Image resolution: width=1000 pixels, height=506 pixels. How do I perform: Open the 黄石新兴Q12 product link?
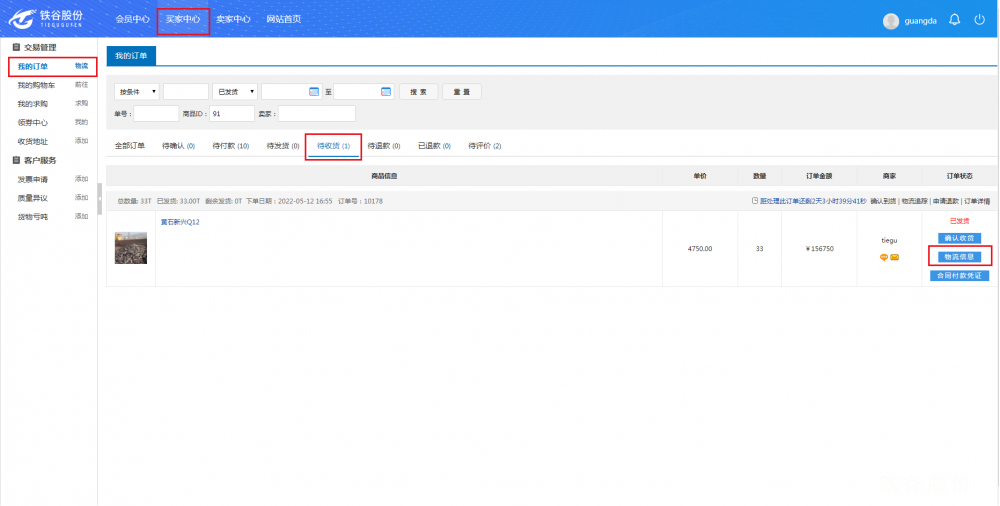point(180,222)
